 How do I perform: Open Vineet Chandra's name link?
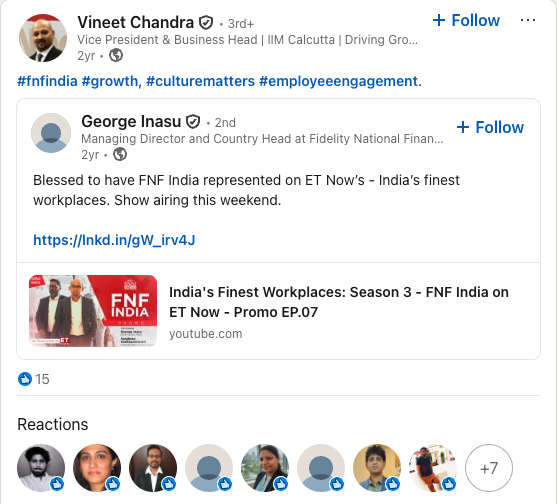click(x=136, y=22)
